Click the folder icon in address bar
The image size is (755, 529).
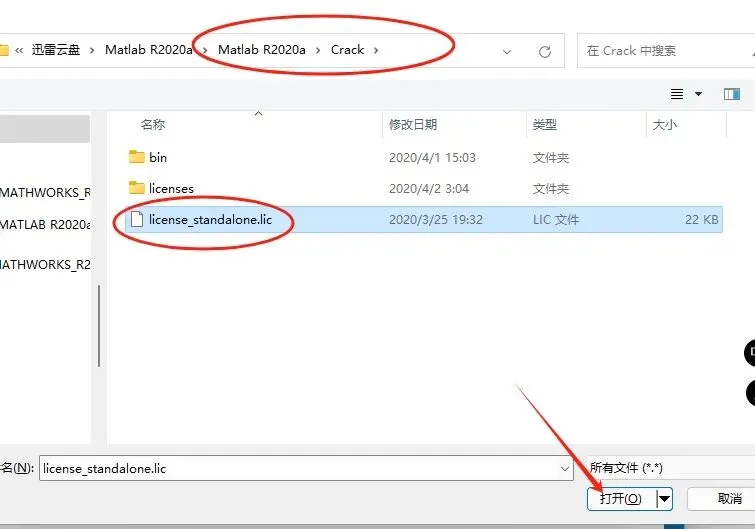coord(4,50)
